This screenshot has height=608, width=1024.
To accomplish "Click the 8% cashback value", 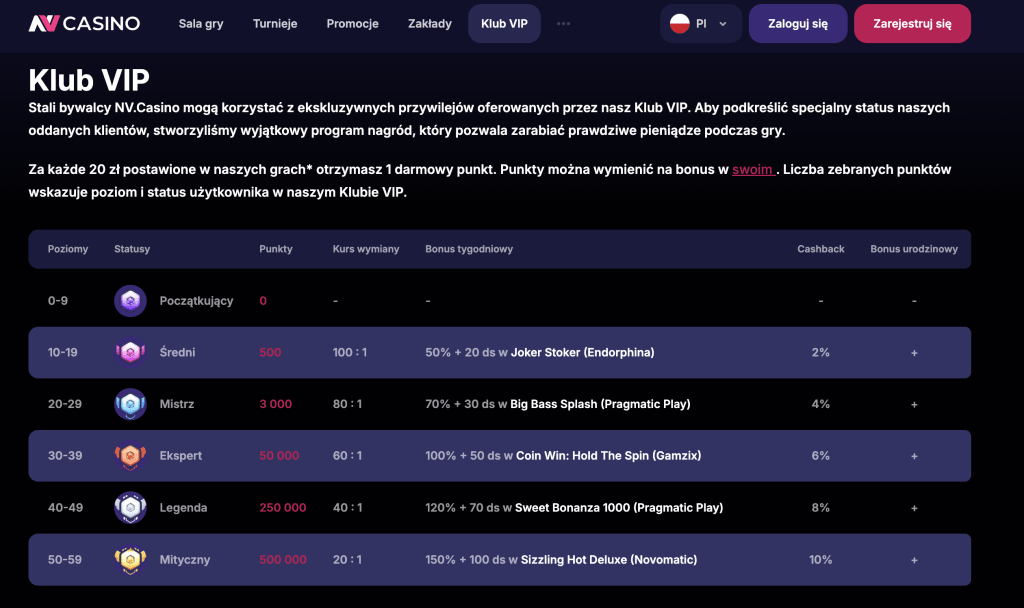I will point(821,507).
